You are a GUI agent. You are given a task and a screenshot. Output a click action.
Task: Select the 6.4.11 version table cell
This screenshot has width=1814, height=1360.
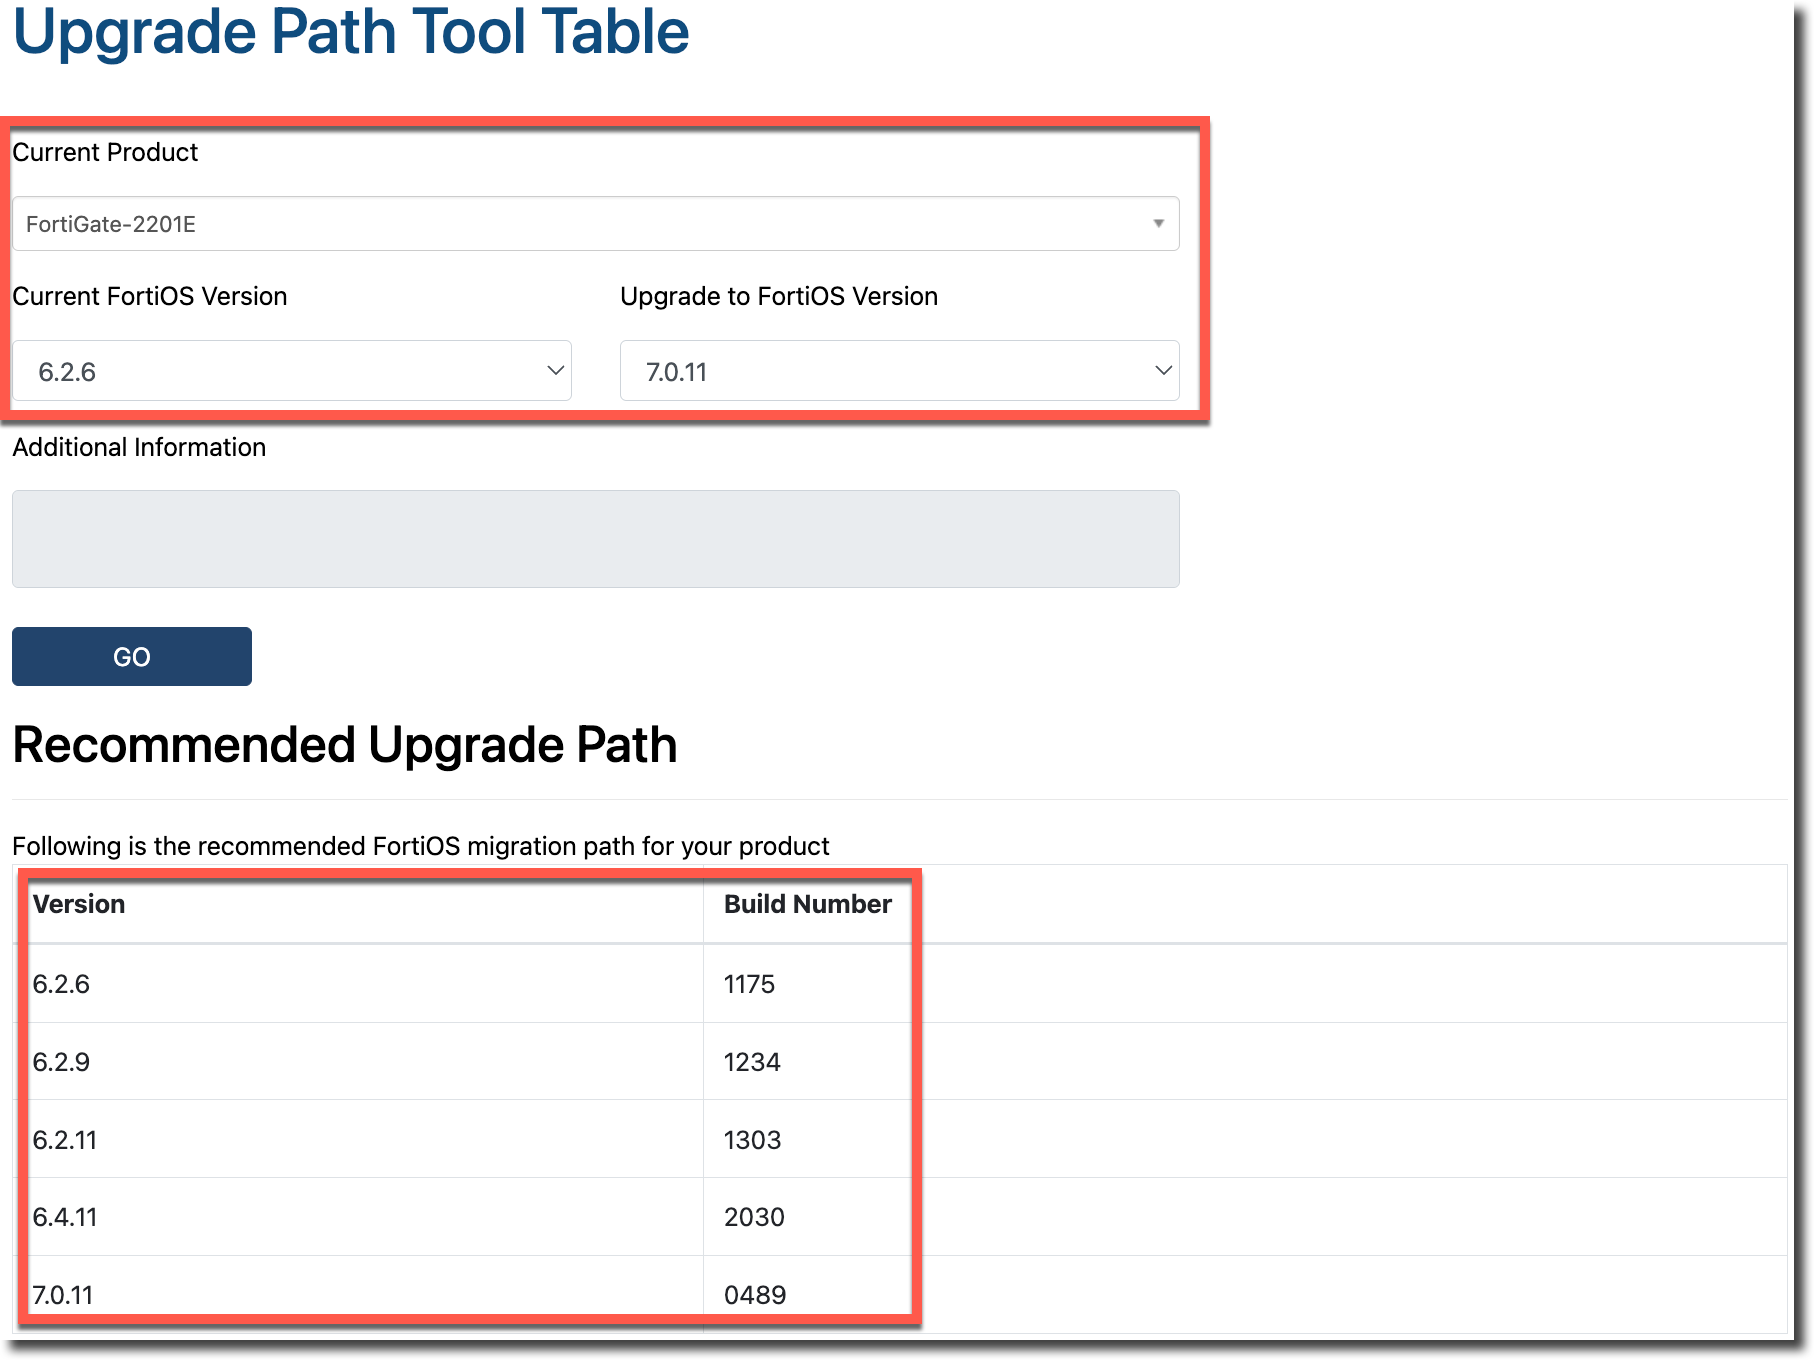click(x=65, y=1217)
